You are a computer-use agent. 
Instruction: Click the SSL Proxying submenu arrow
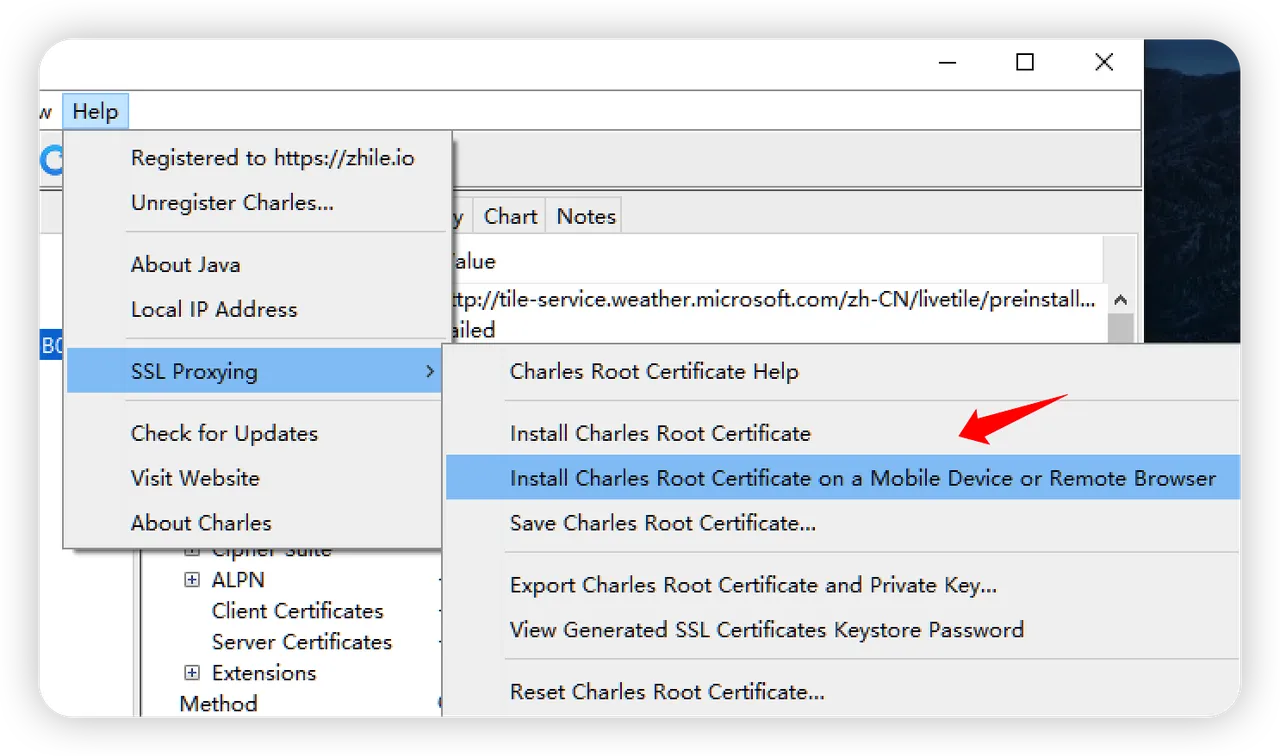point(430,372)
